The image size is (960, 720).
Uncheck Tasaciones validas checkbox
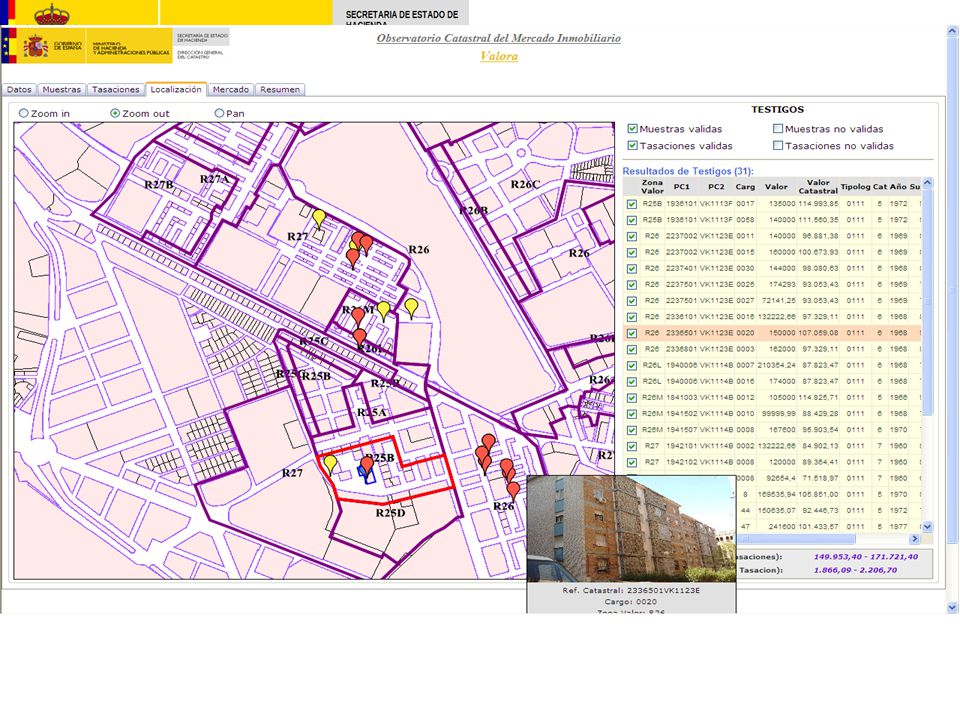pyautogui.click(x=632, y=146)
